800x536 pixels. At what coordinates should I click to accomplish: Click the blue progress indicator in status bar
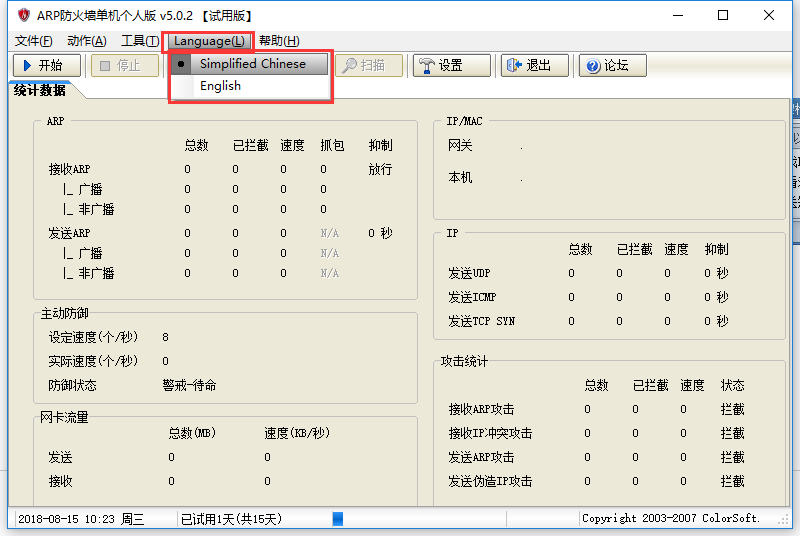click(338, 519)
